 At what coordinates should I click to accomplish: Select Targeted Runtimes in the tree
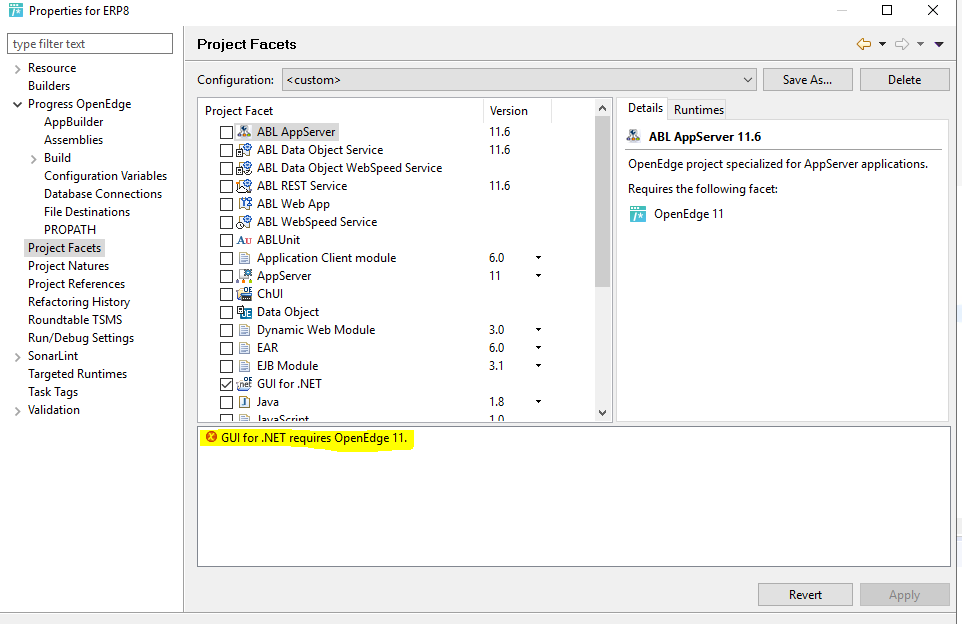[x=77, y=374]
